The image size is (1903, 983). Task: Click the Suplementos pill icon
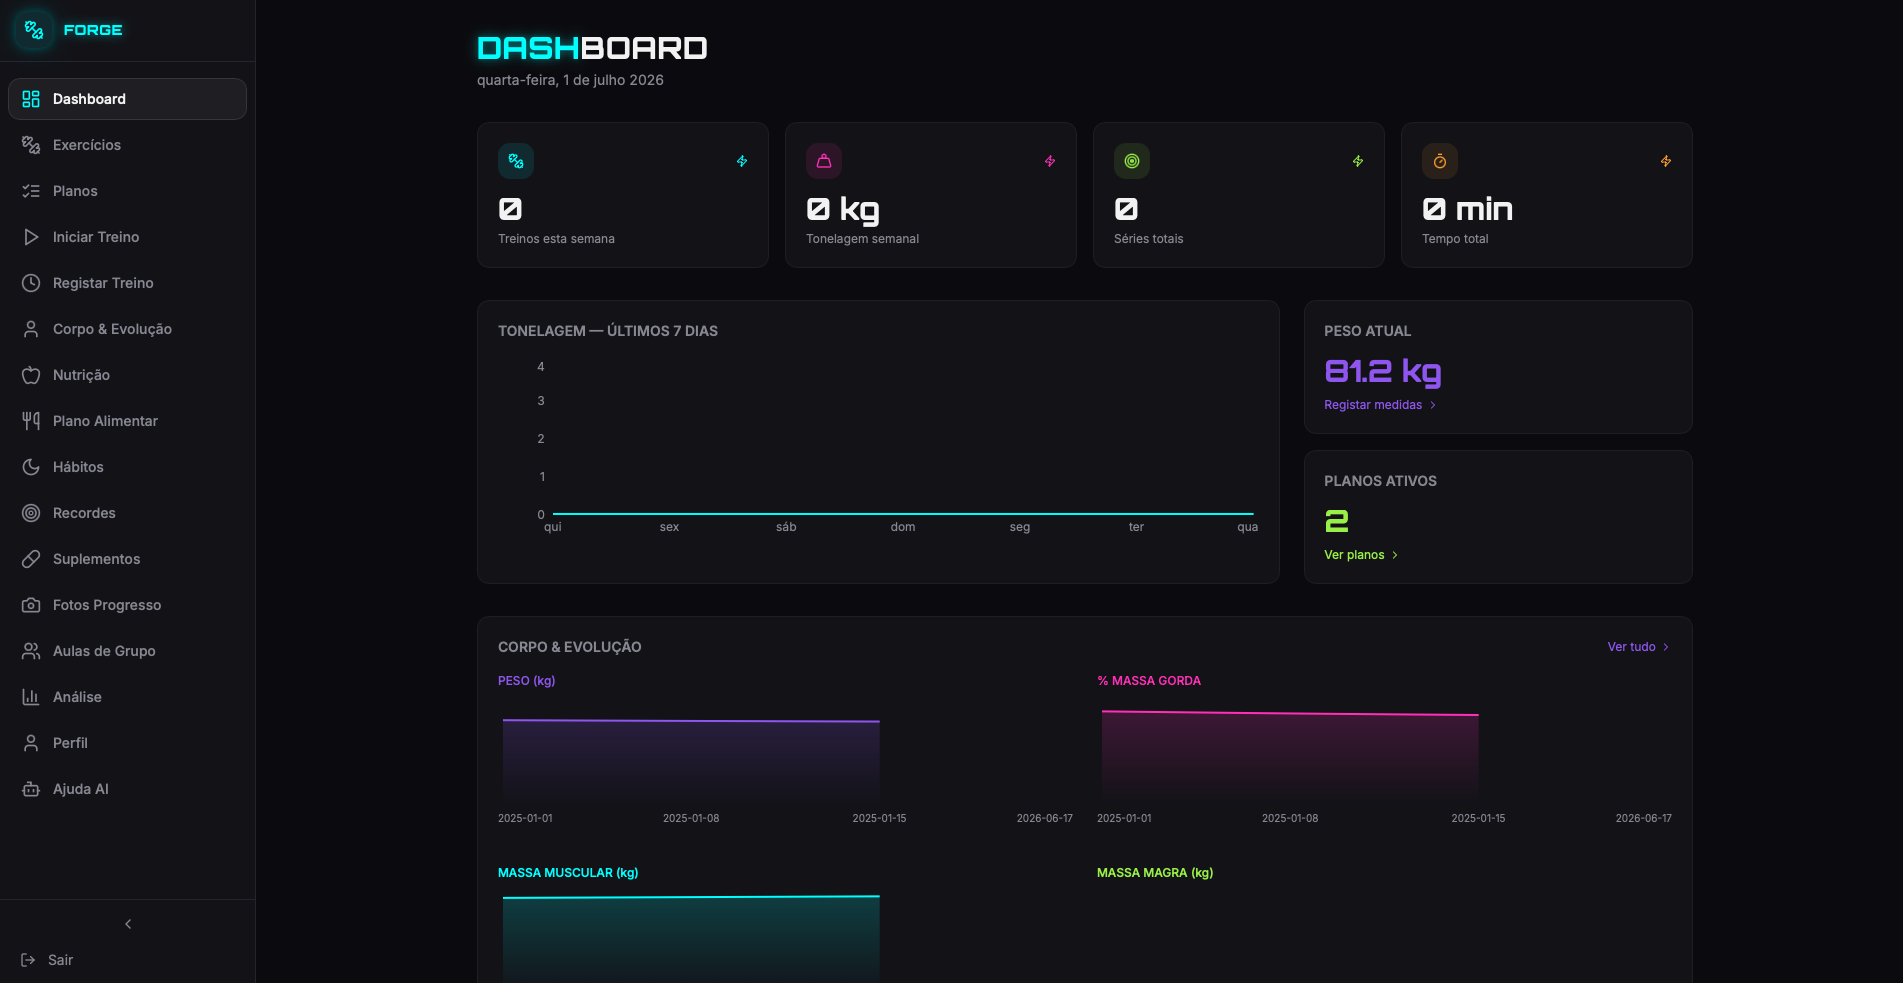[x=31, y=559]
